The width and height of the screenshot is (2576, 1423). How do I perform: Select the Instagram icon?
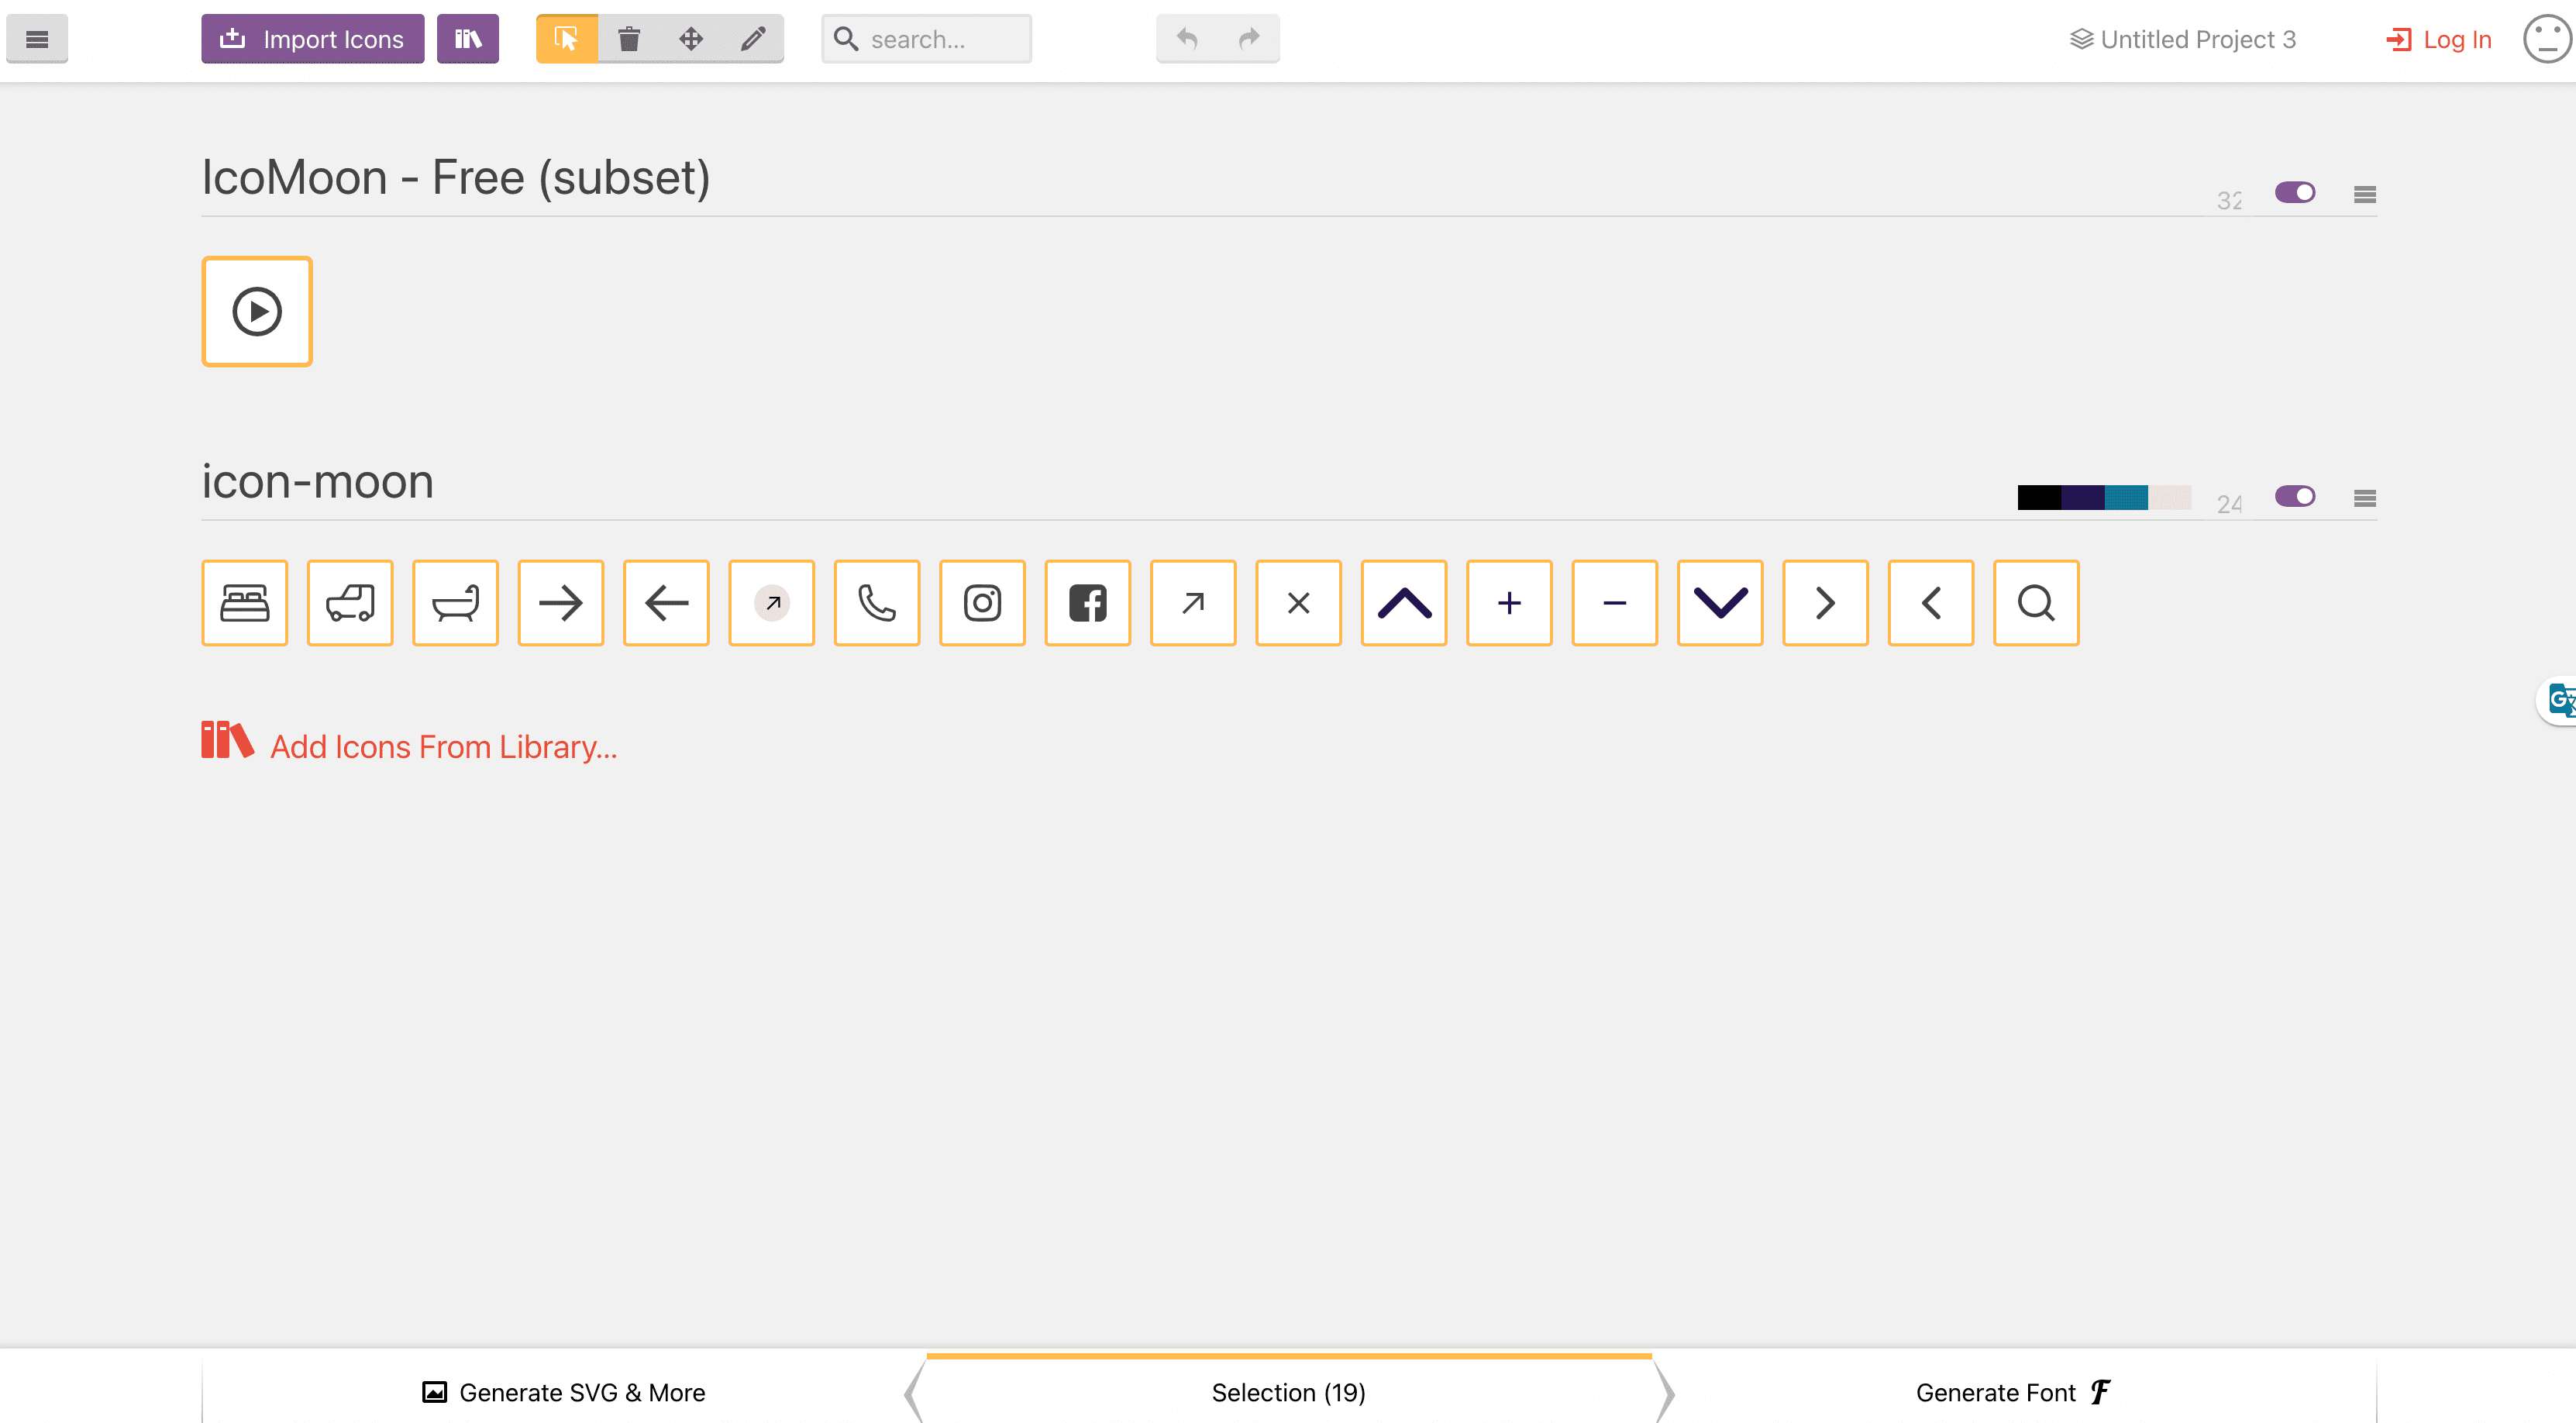point(983,603)
